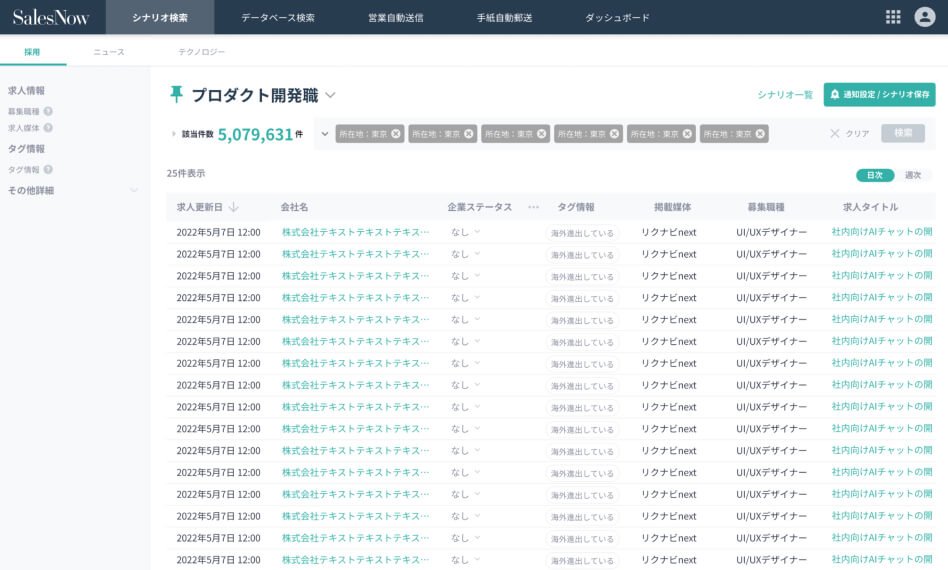Switch the view toggle to 日次
Screen dimensions: 948x570
(x=875, y=175)
